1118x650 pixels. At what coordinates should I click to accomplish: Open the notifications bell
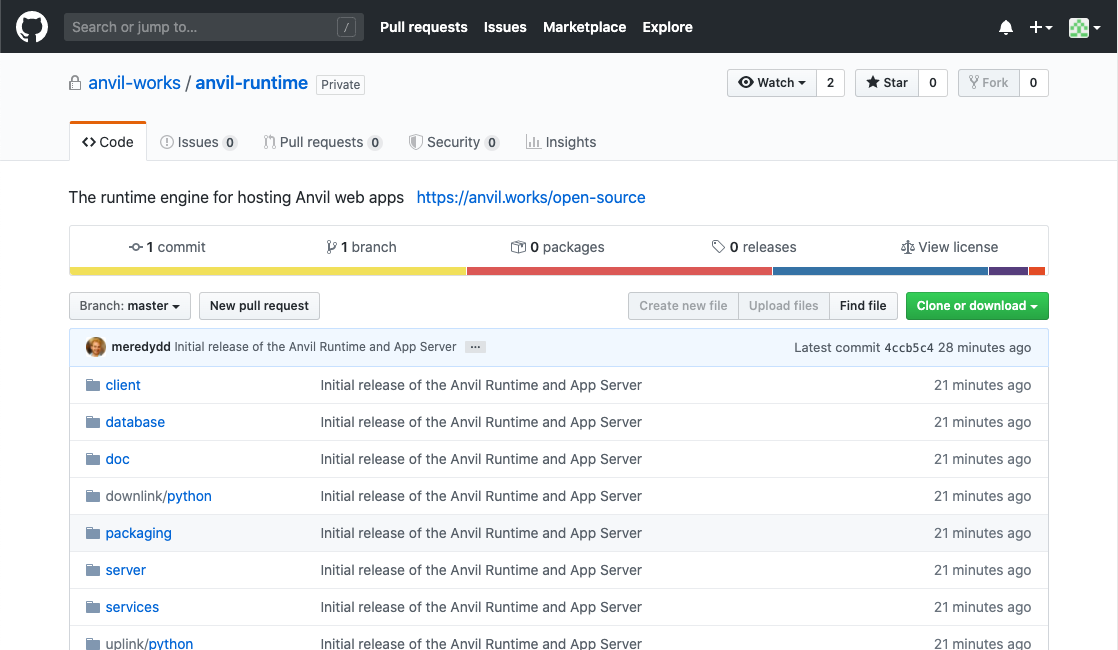point(1006,28)
